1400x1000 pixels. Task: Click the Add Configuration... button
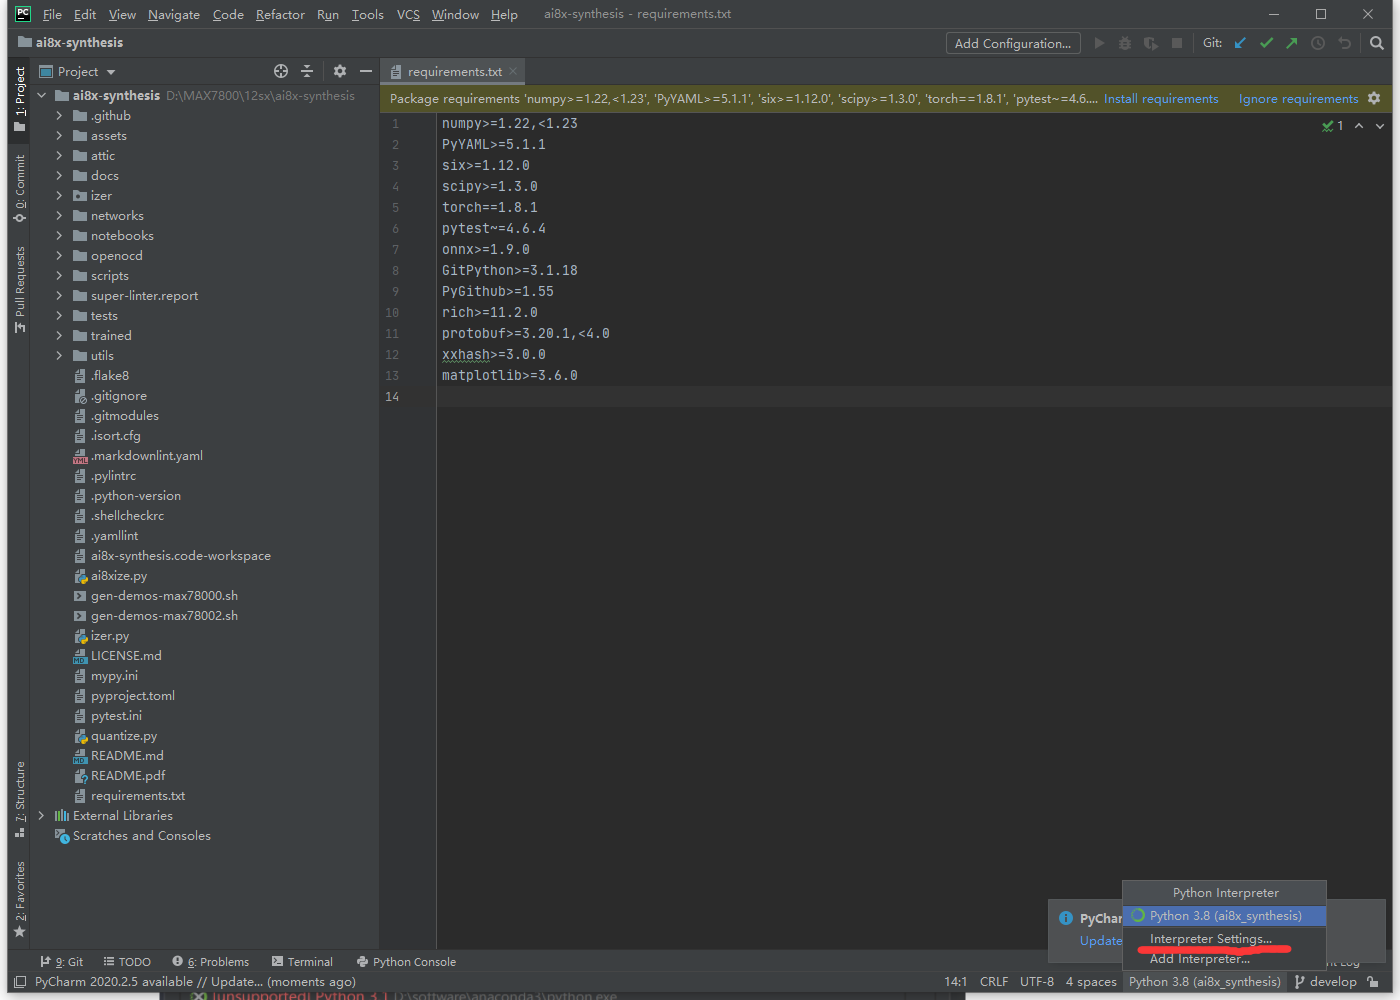pyautogui.click(x=1013, y=43)
